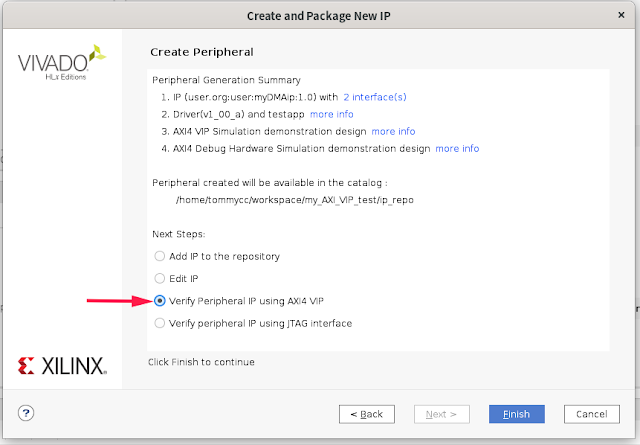This screenshot has width=640, height=445.
Task: Select Verify Peripheral IP using AXI4 VIP
Action: click(x=160, y=301)
